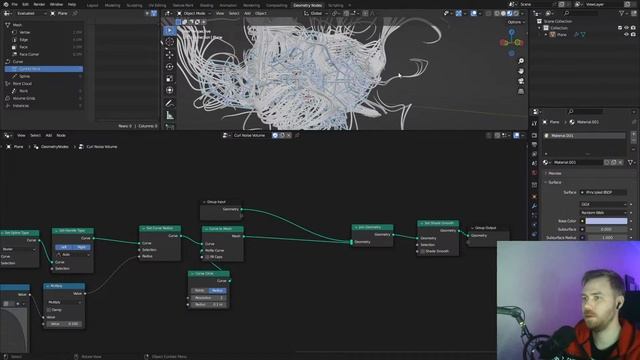
Task: Open the Global transform orientation dropdown
Action: (x=315, y=13)
